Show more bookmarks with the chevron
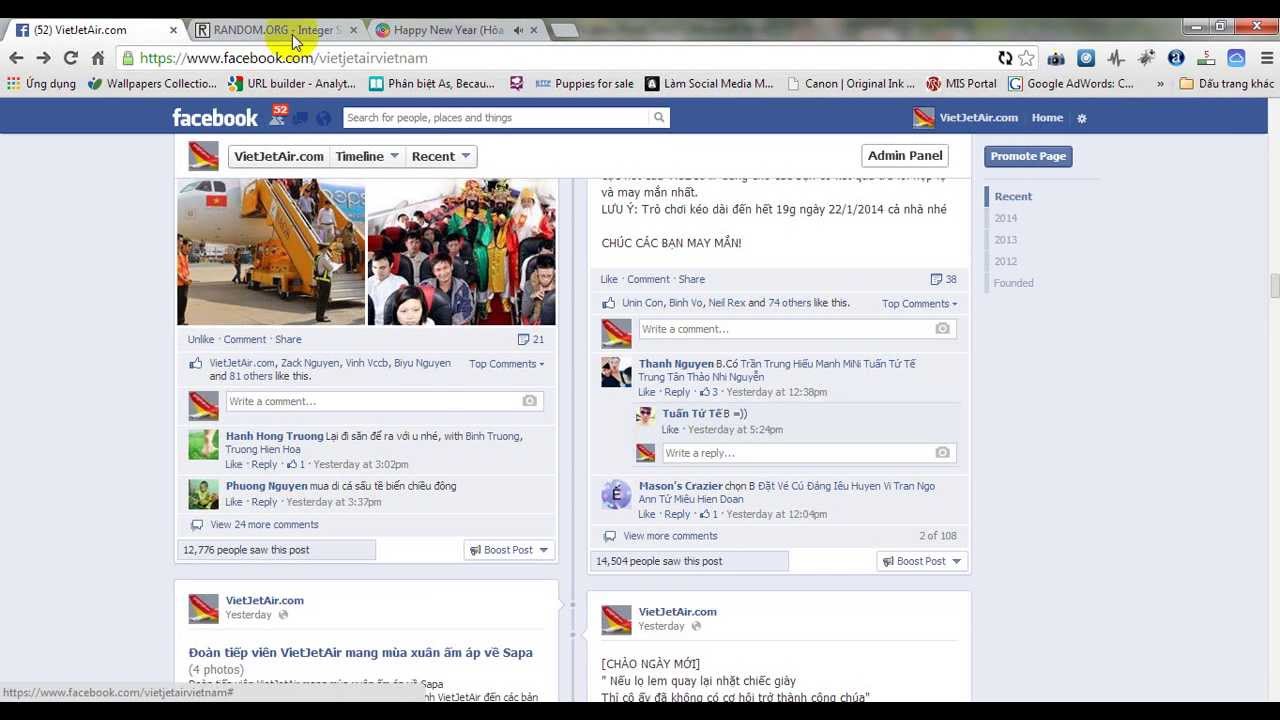This screenshot has height=720, width=1280. click(1160, 84)
